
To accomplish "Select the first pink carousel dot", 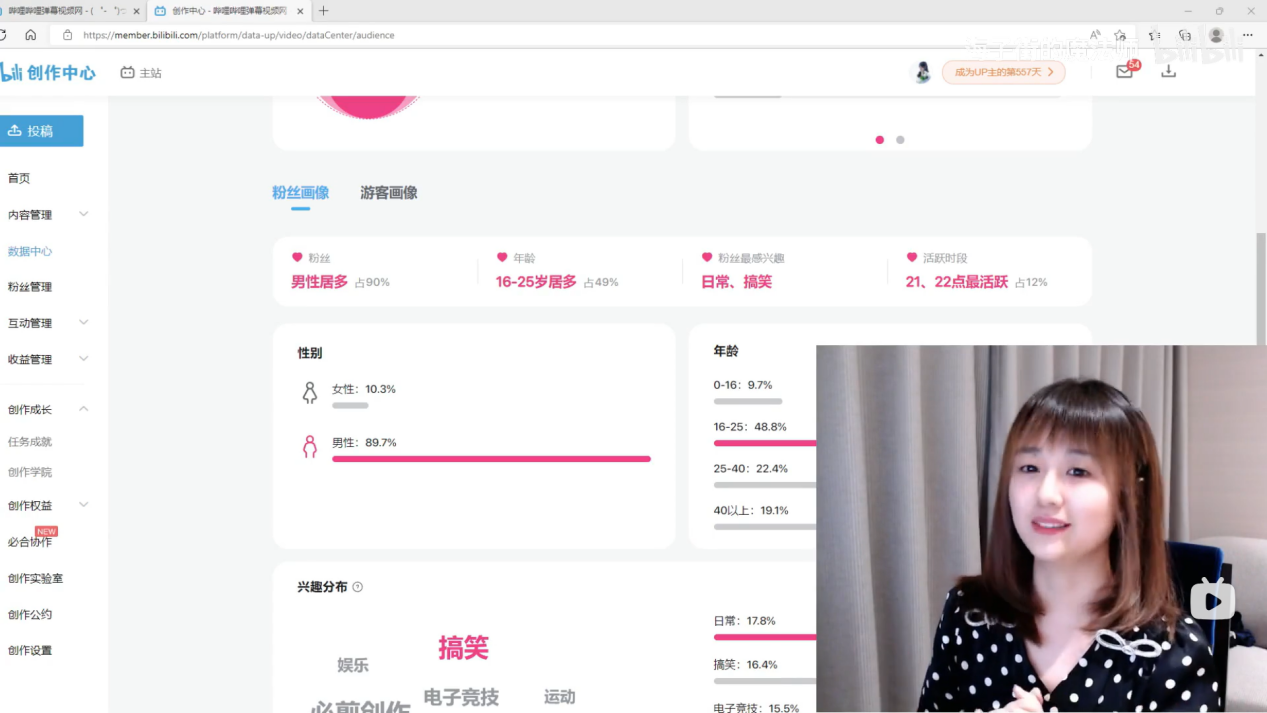I will (880, 140).
